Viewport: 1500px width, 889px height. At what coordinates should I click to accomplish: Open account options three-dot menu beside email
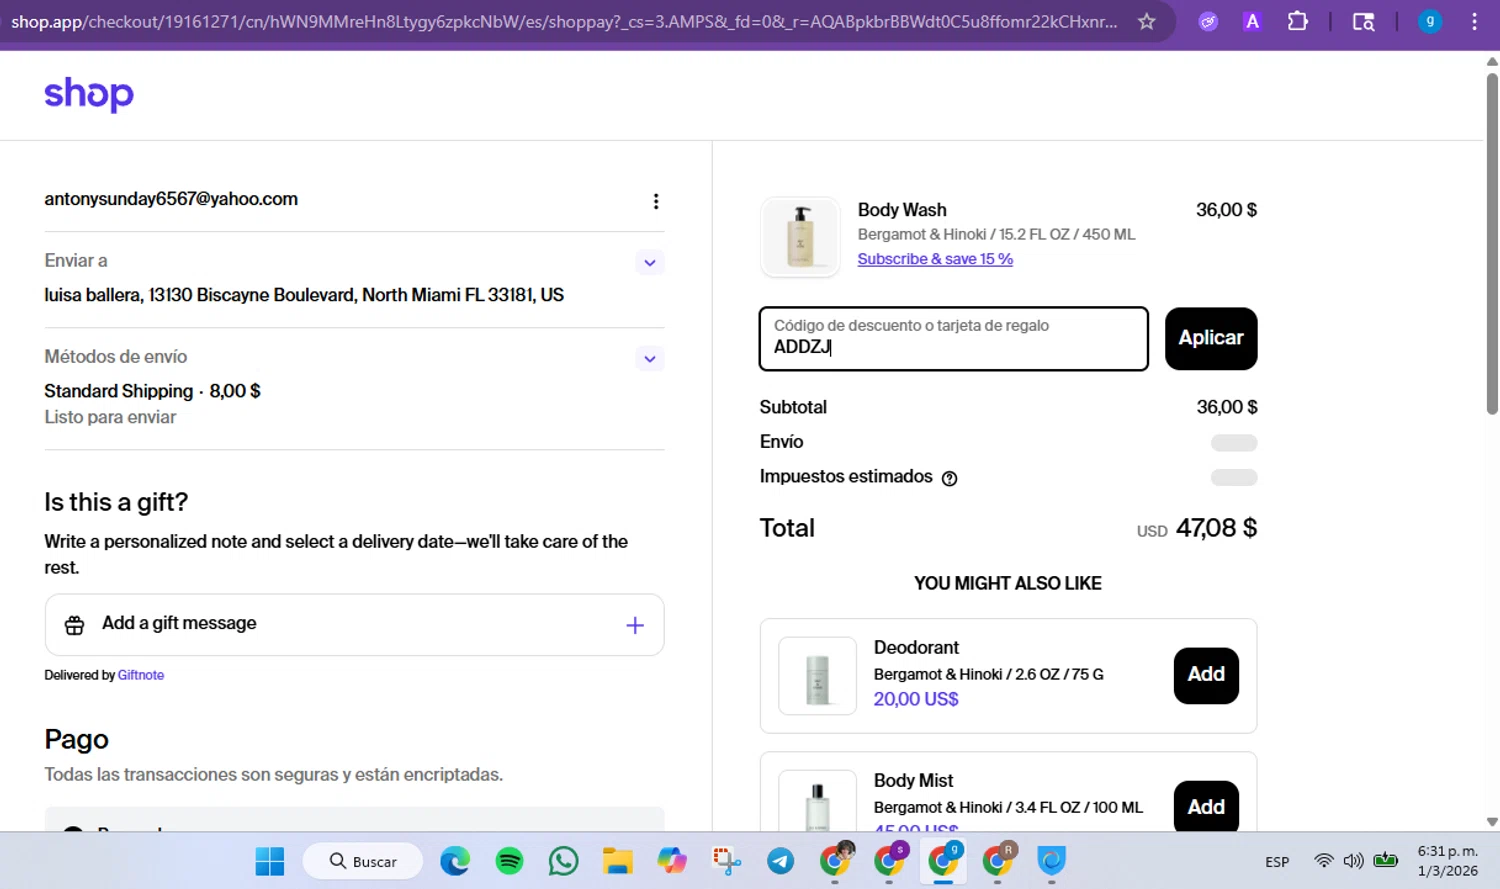coord(656,201)
